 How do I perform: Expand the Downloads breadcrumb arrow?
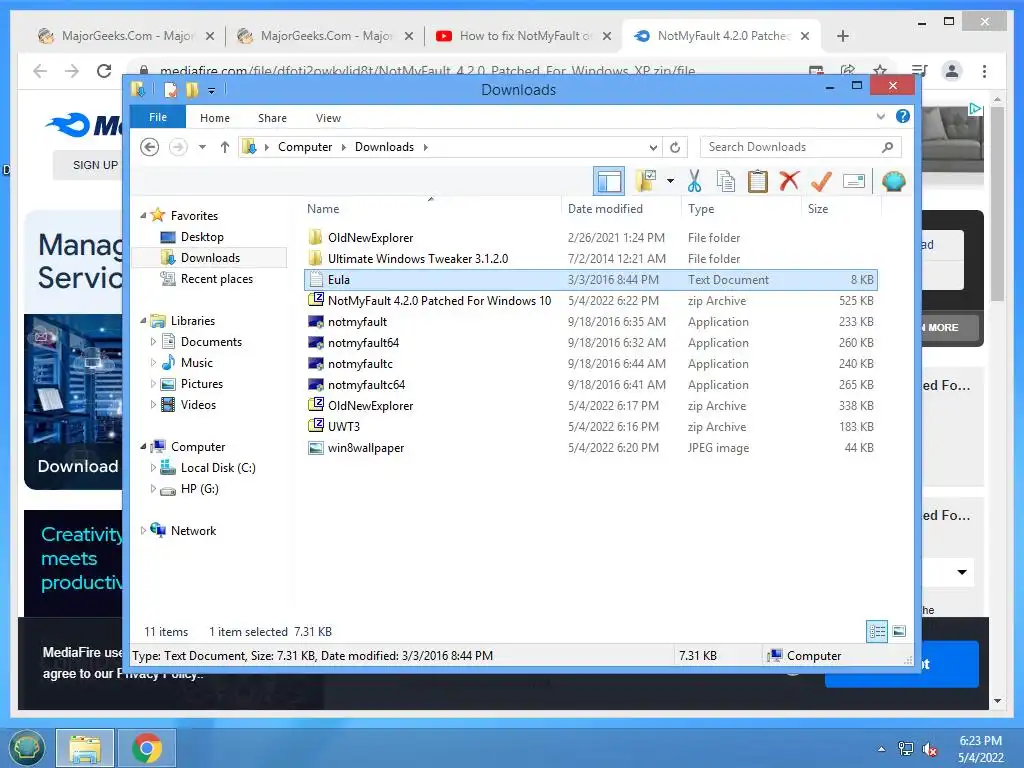(x=426, y=147)
